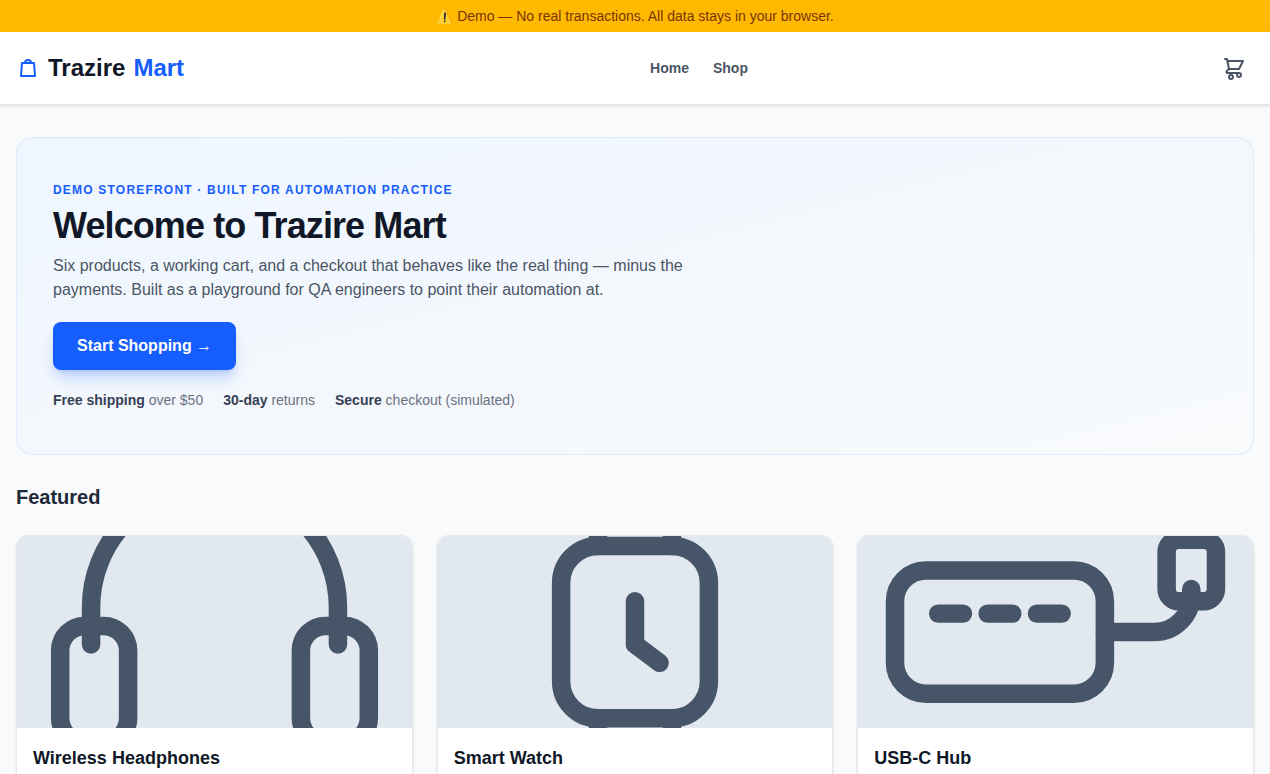Select the Wireless Headphones product title
The width and height of the screenshot is (1270, 774).
[126, 758]
